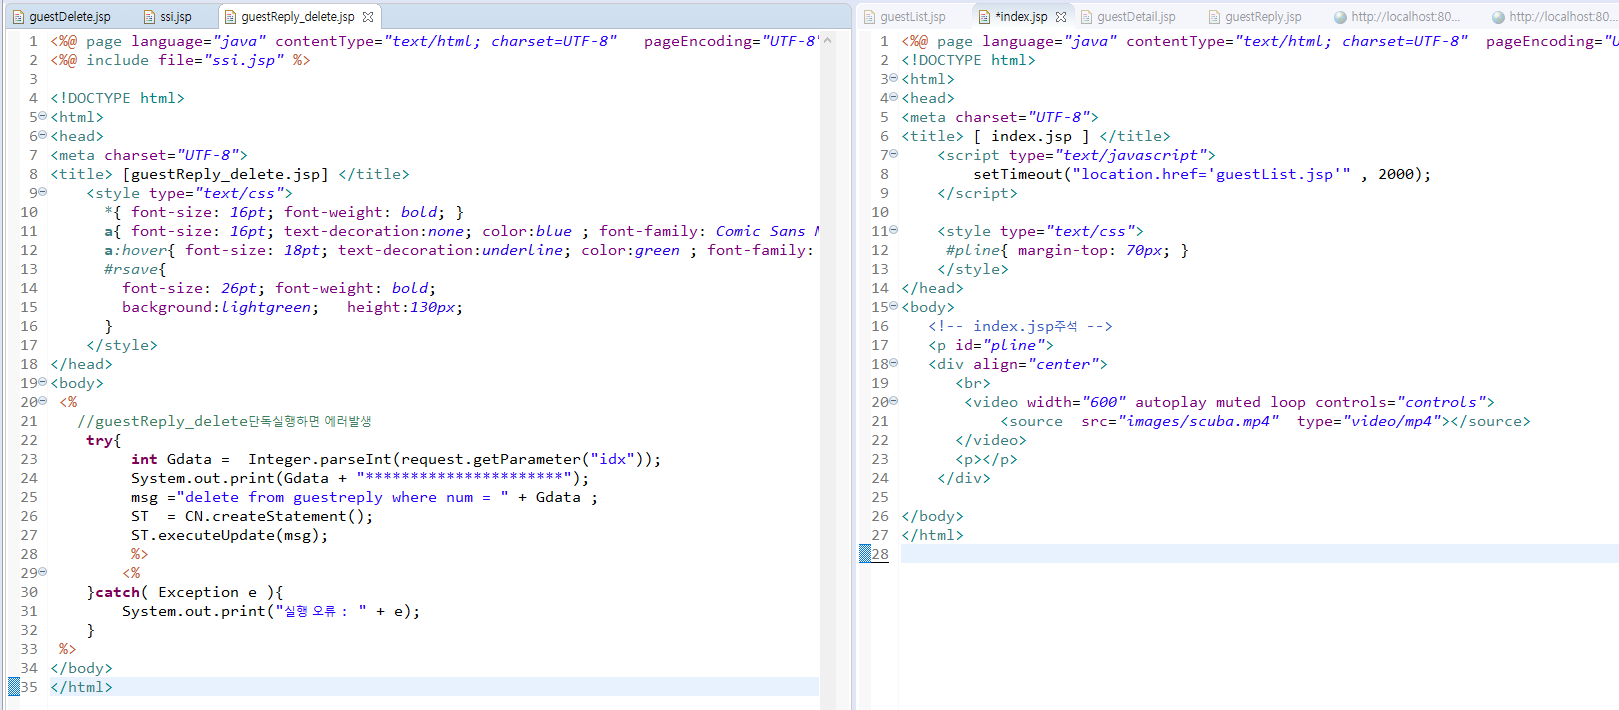Collapse the <head> fold at line 4 in index.jsp

click(893, 97)
